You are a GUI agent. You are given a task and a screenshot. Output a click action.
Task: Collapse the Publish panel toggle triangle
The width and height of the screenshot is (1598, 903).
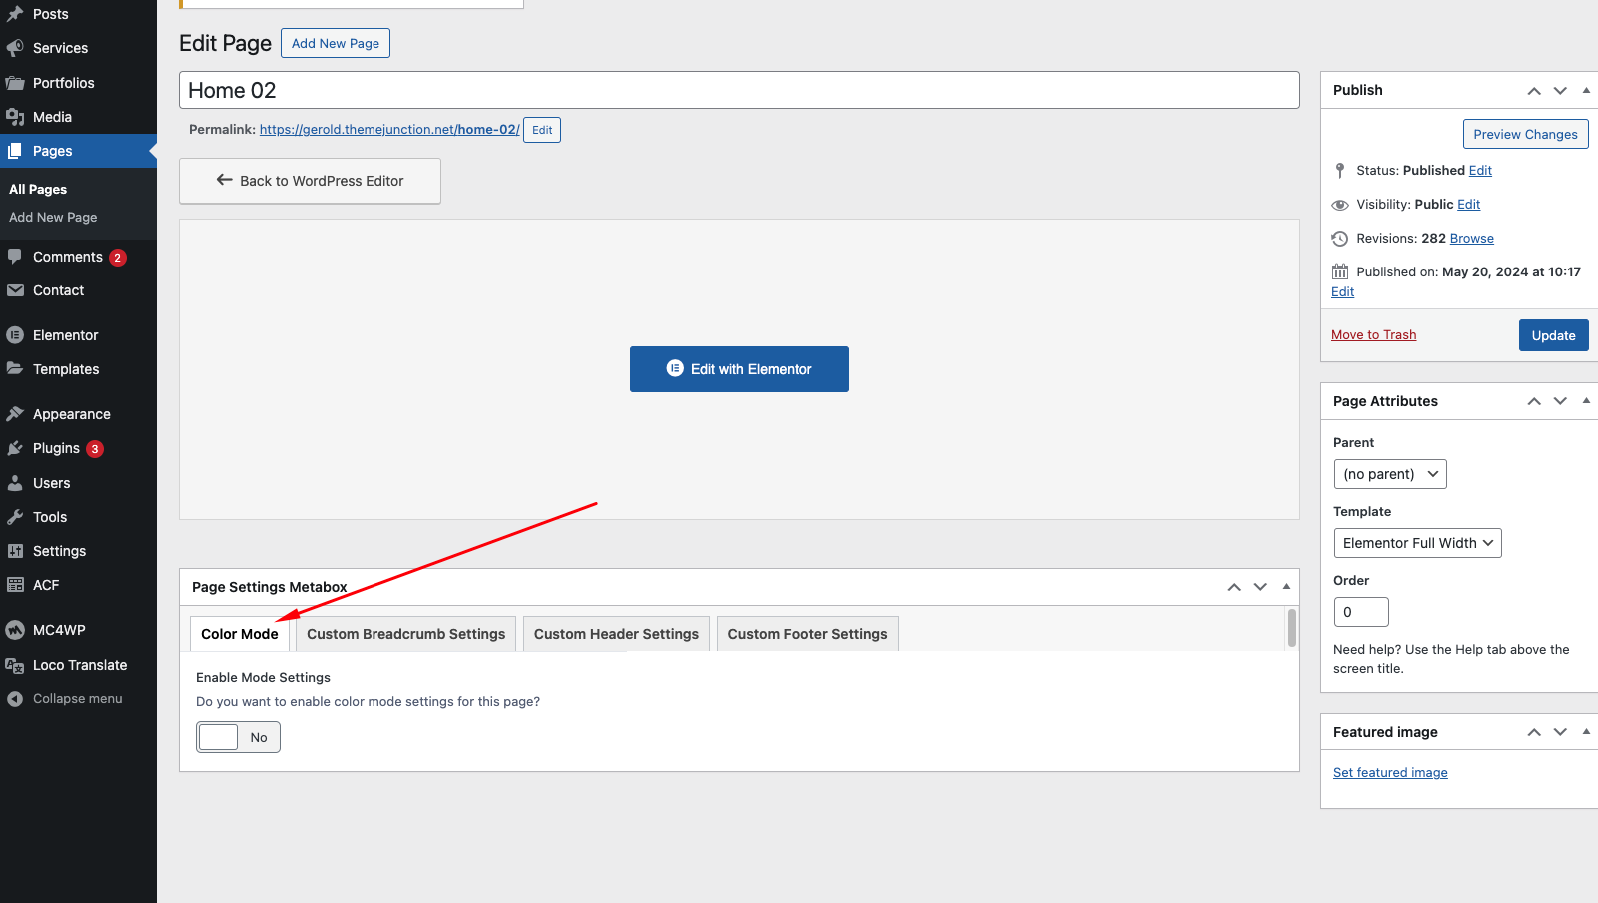coord(1586,91)
